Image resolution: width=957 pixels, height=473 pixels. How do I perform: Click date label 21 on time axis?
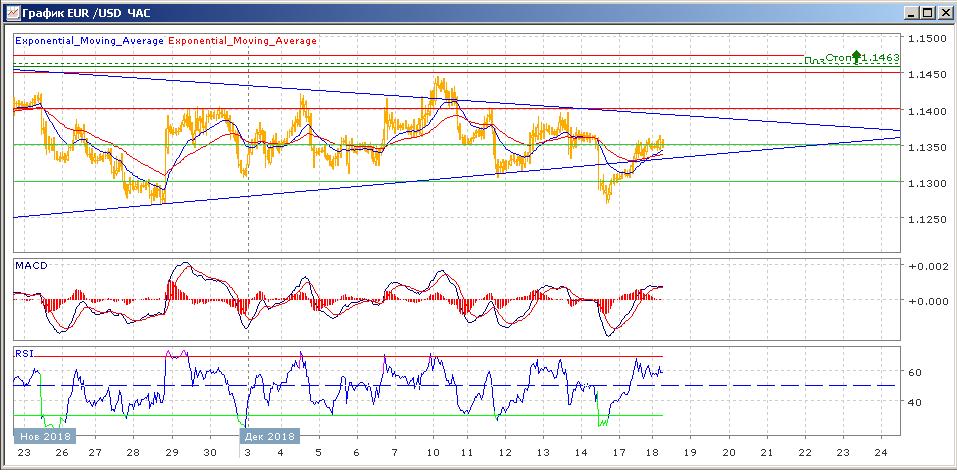767,453
